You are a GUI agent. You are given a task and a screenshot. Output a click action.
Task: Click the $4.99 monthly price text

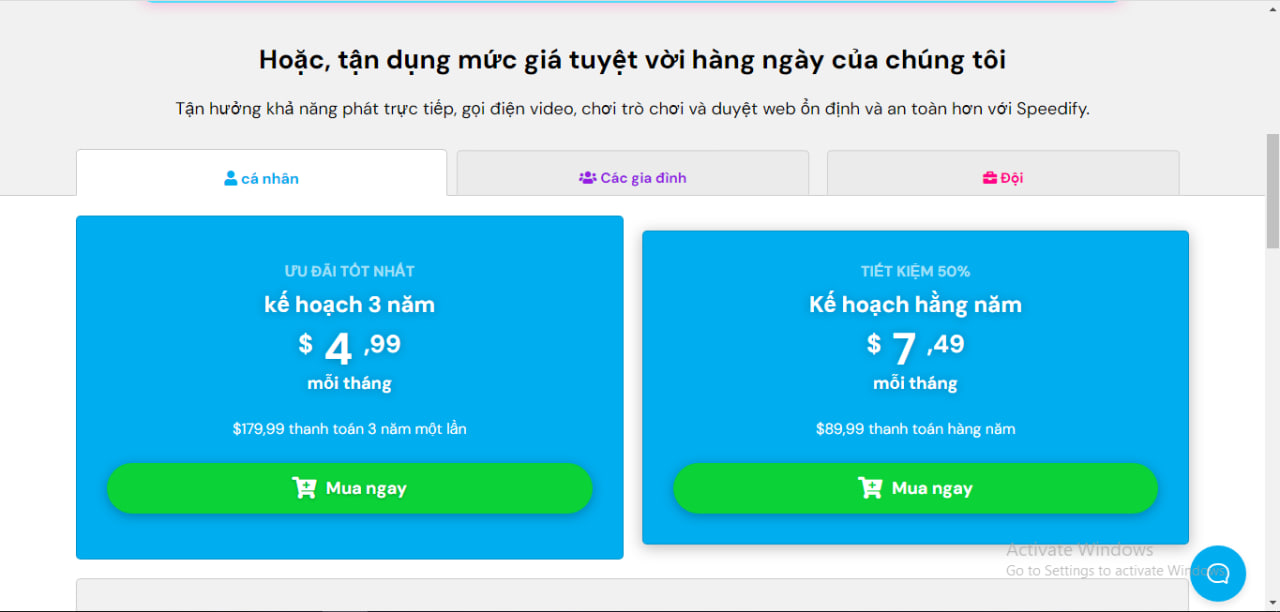349,347
